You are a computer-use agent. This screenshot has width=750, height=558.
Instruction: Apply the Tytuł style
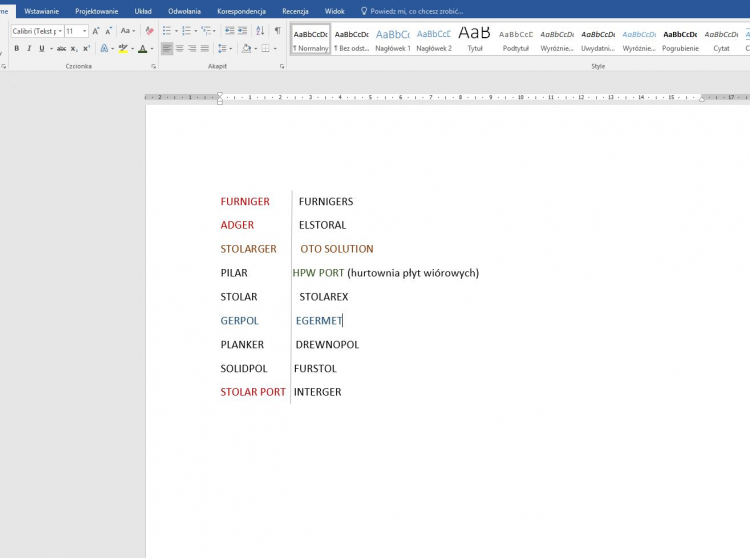[474, 38]
